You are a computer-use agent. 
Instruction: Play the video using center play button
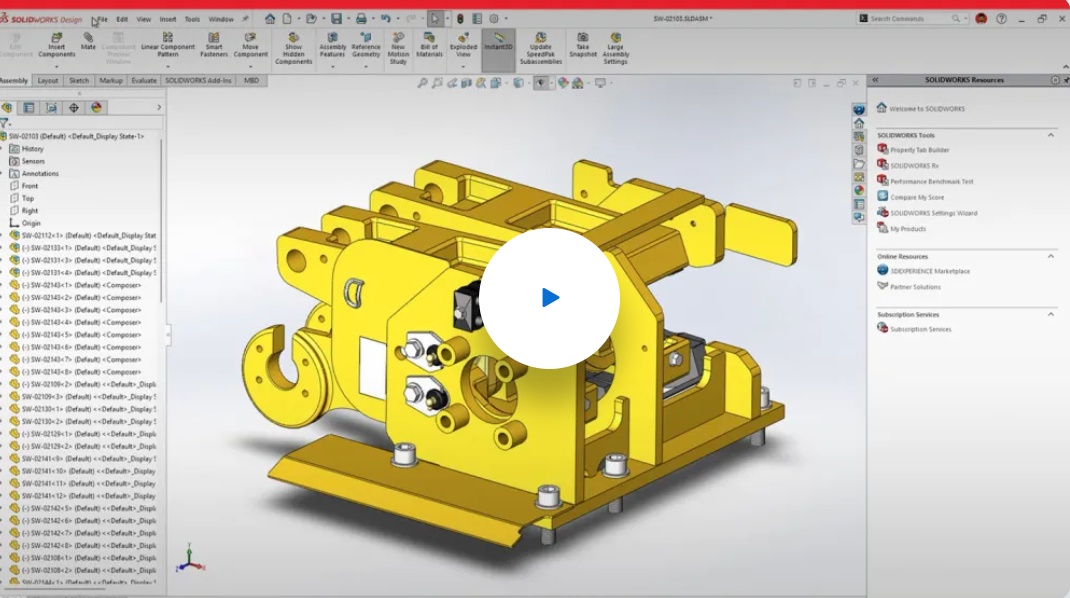[549, 298]
